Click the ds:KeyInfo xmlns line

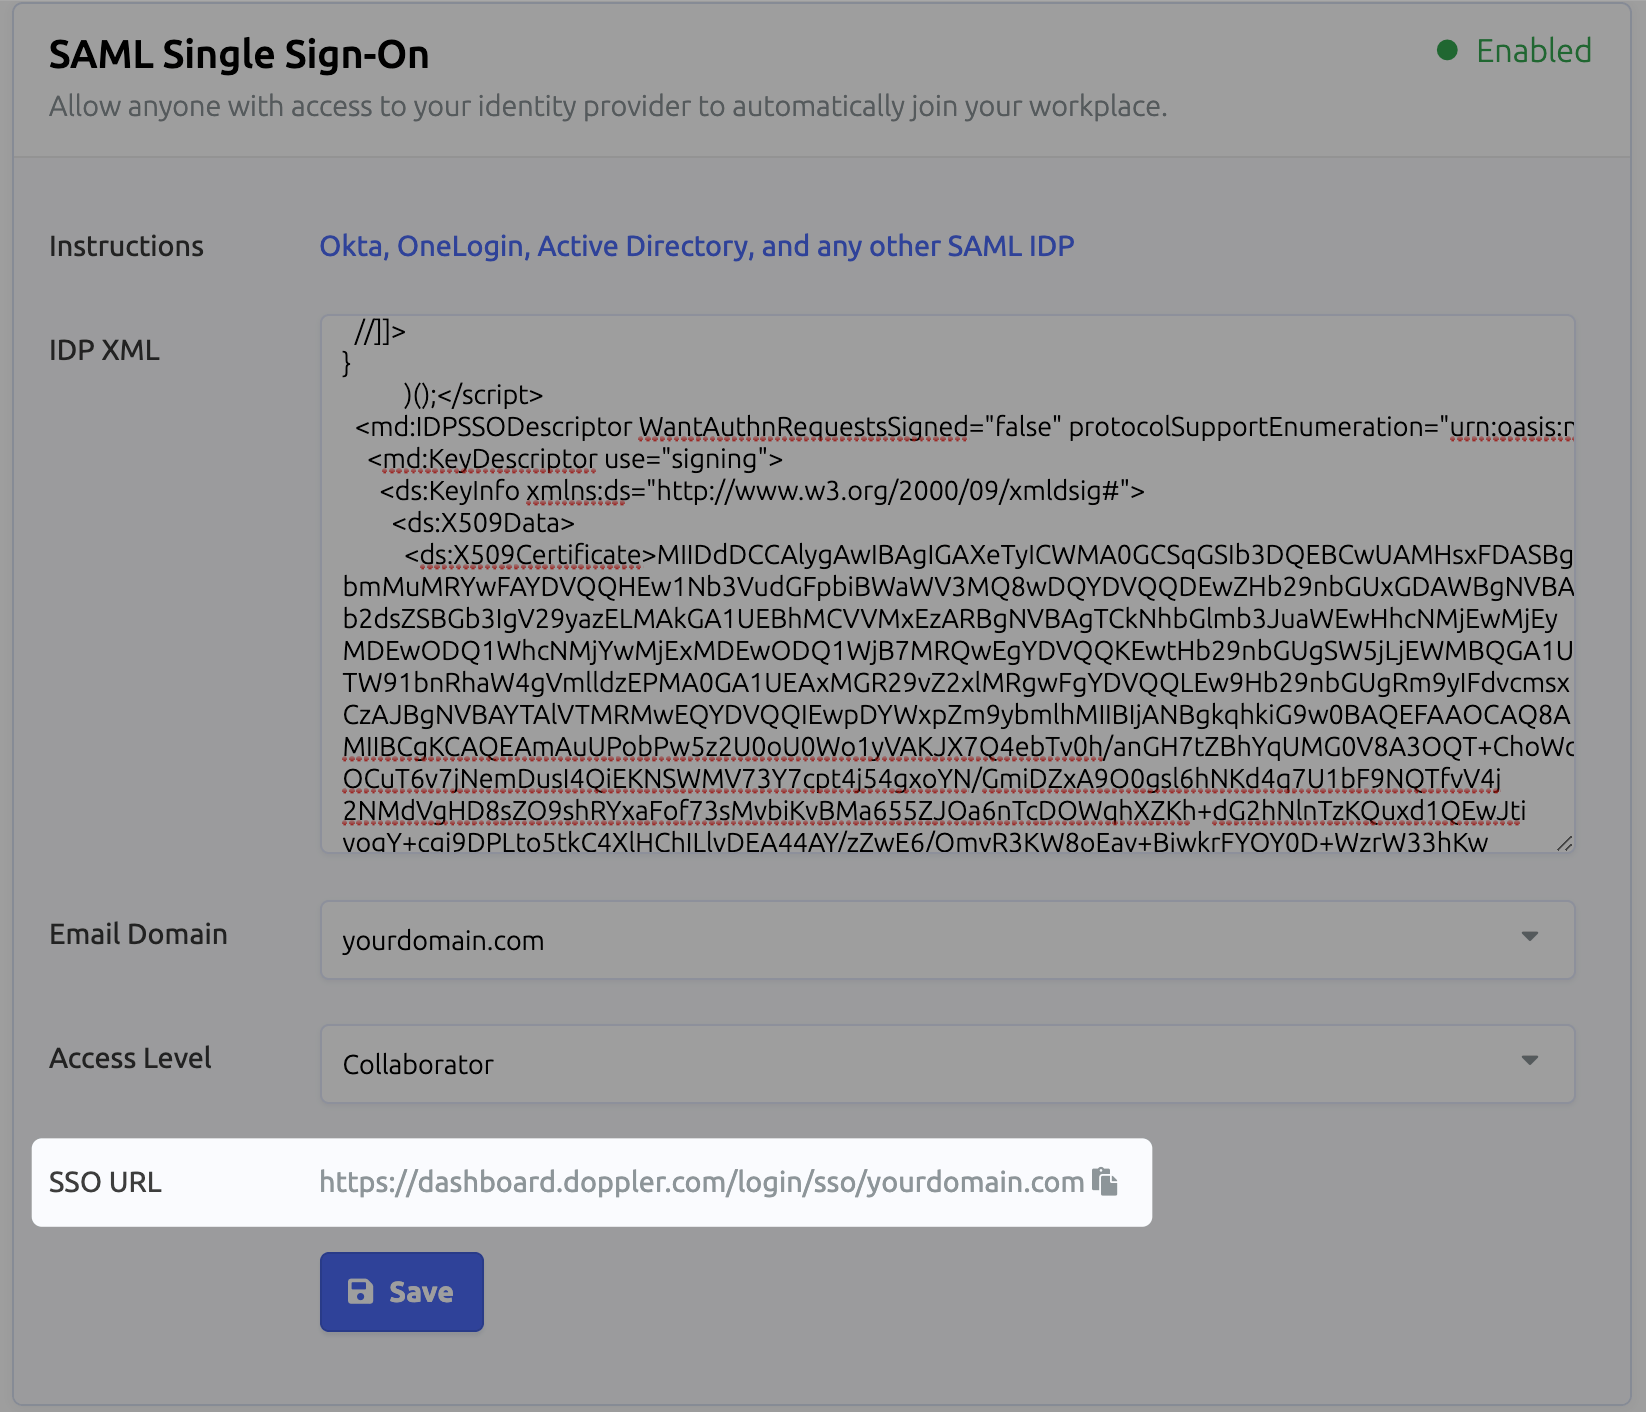point(762,491)
